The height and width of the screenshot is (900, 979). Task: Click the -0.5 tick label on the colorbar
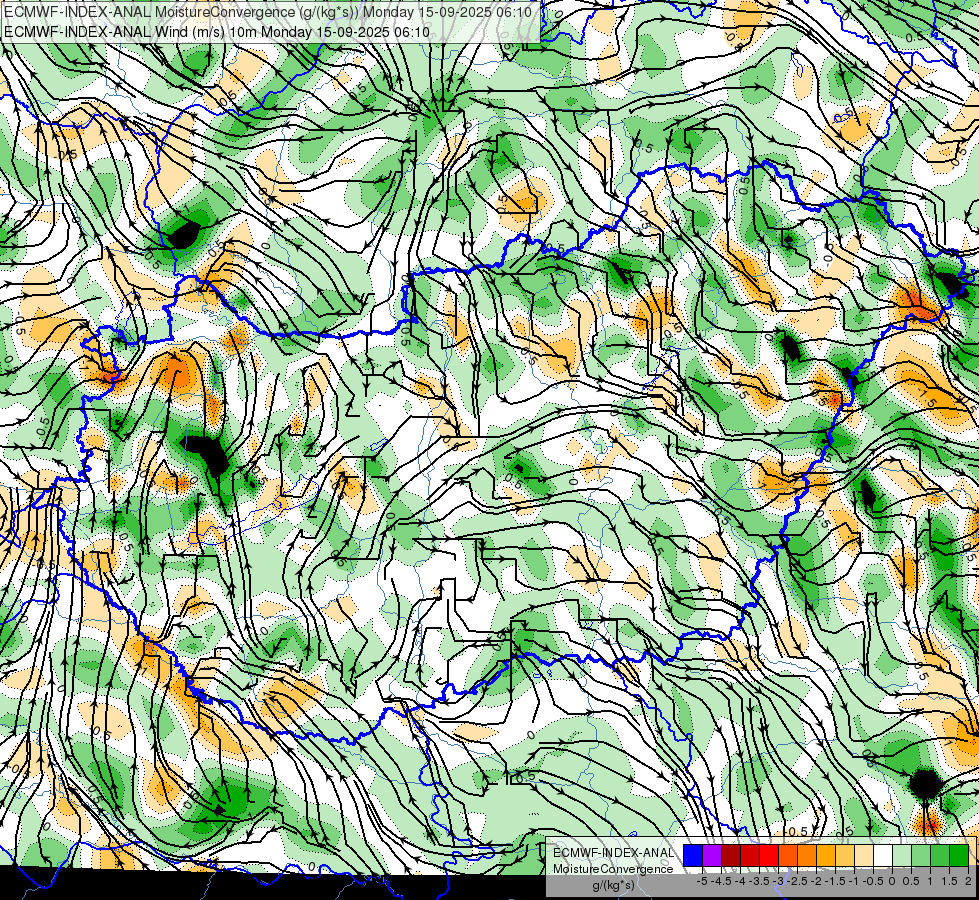873,881
